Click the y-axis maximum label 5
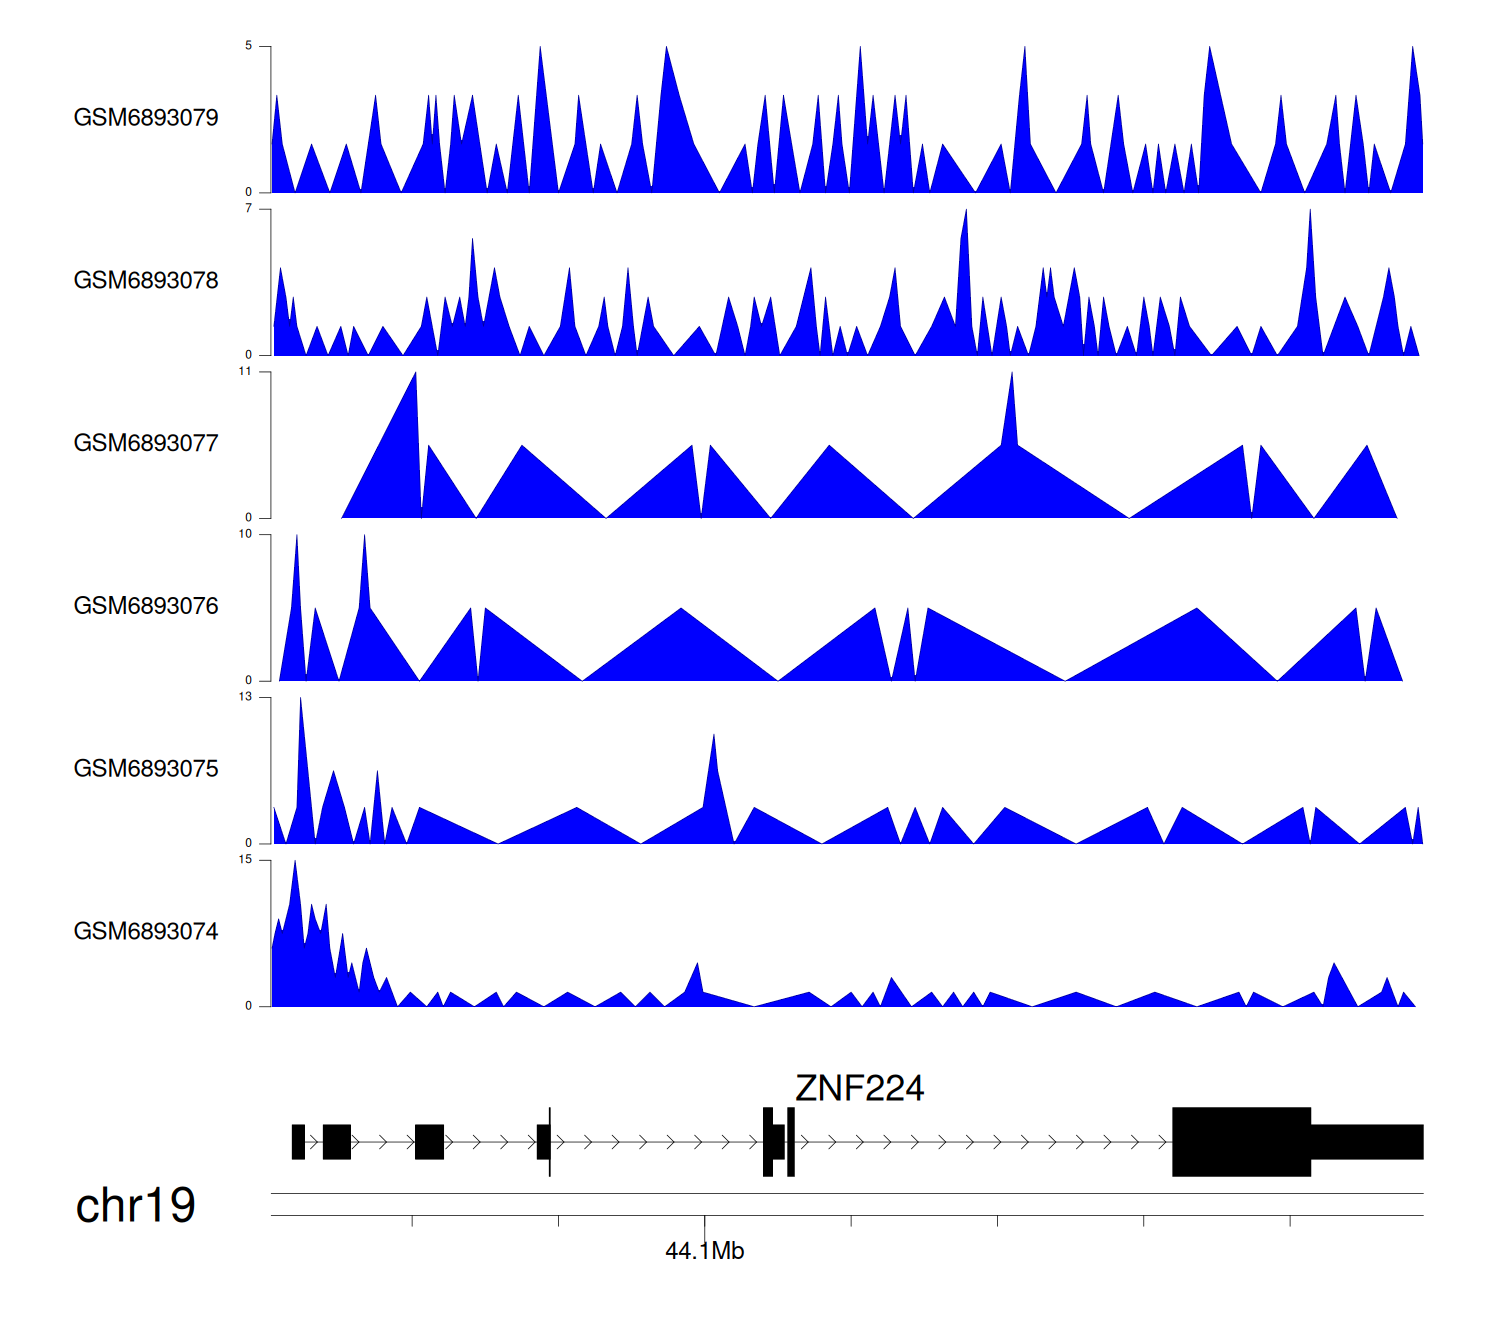Viewport: 1500px width, 1320px height. coord(248,46)
